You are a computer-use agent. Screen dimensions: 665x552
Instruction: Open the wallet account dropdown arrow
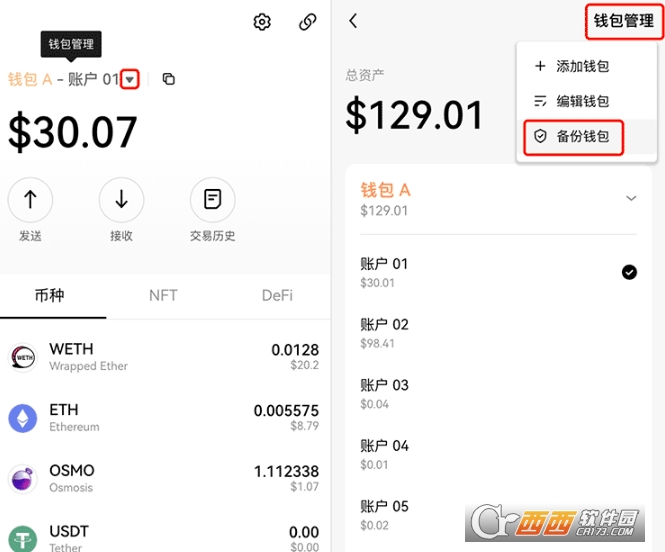click(x=129, y=79)
